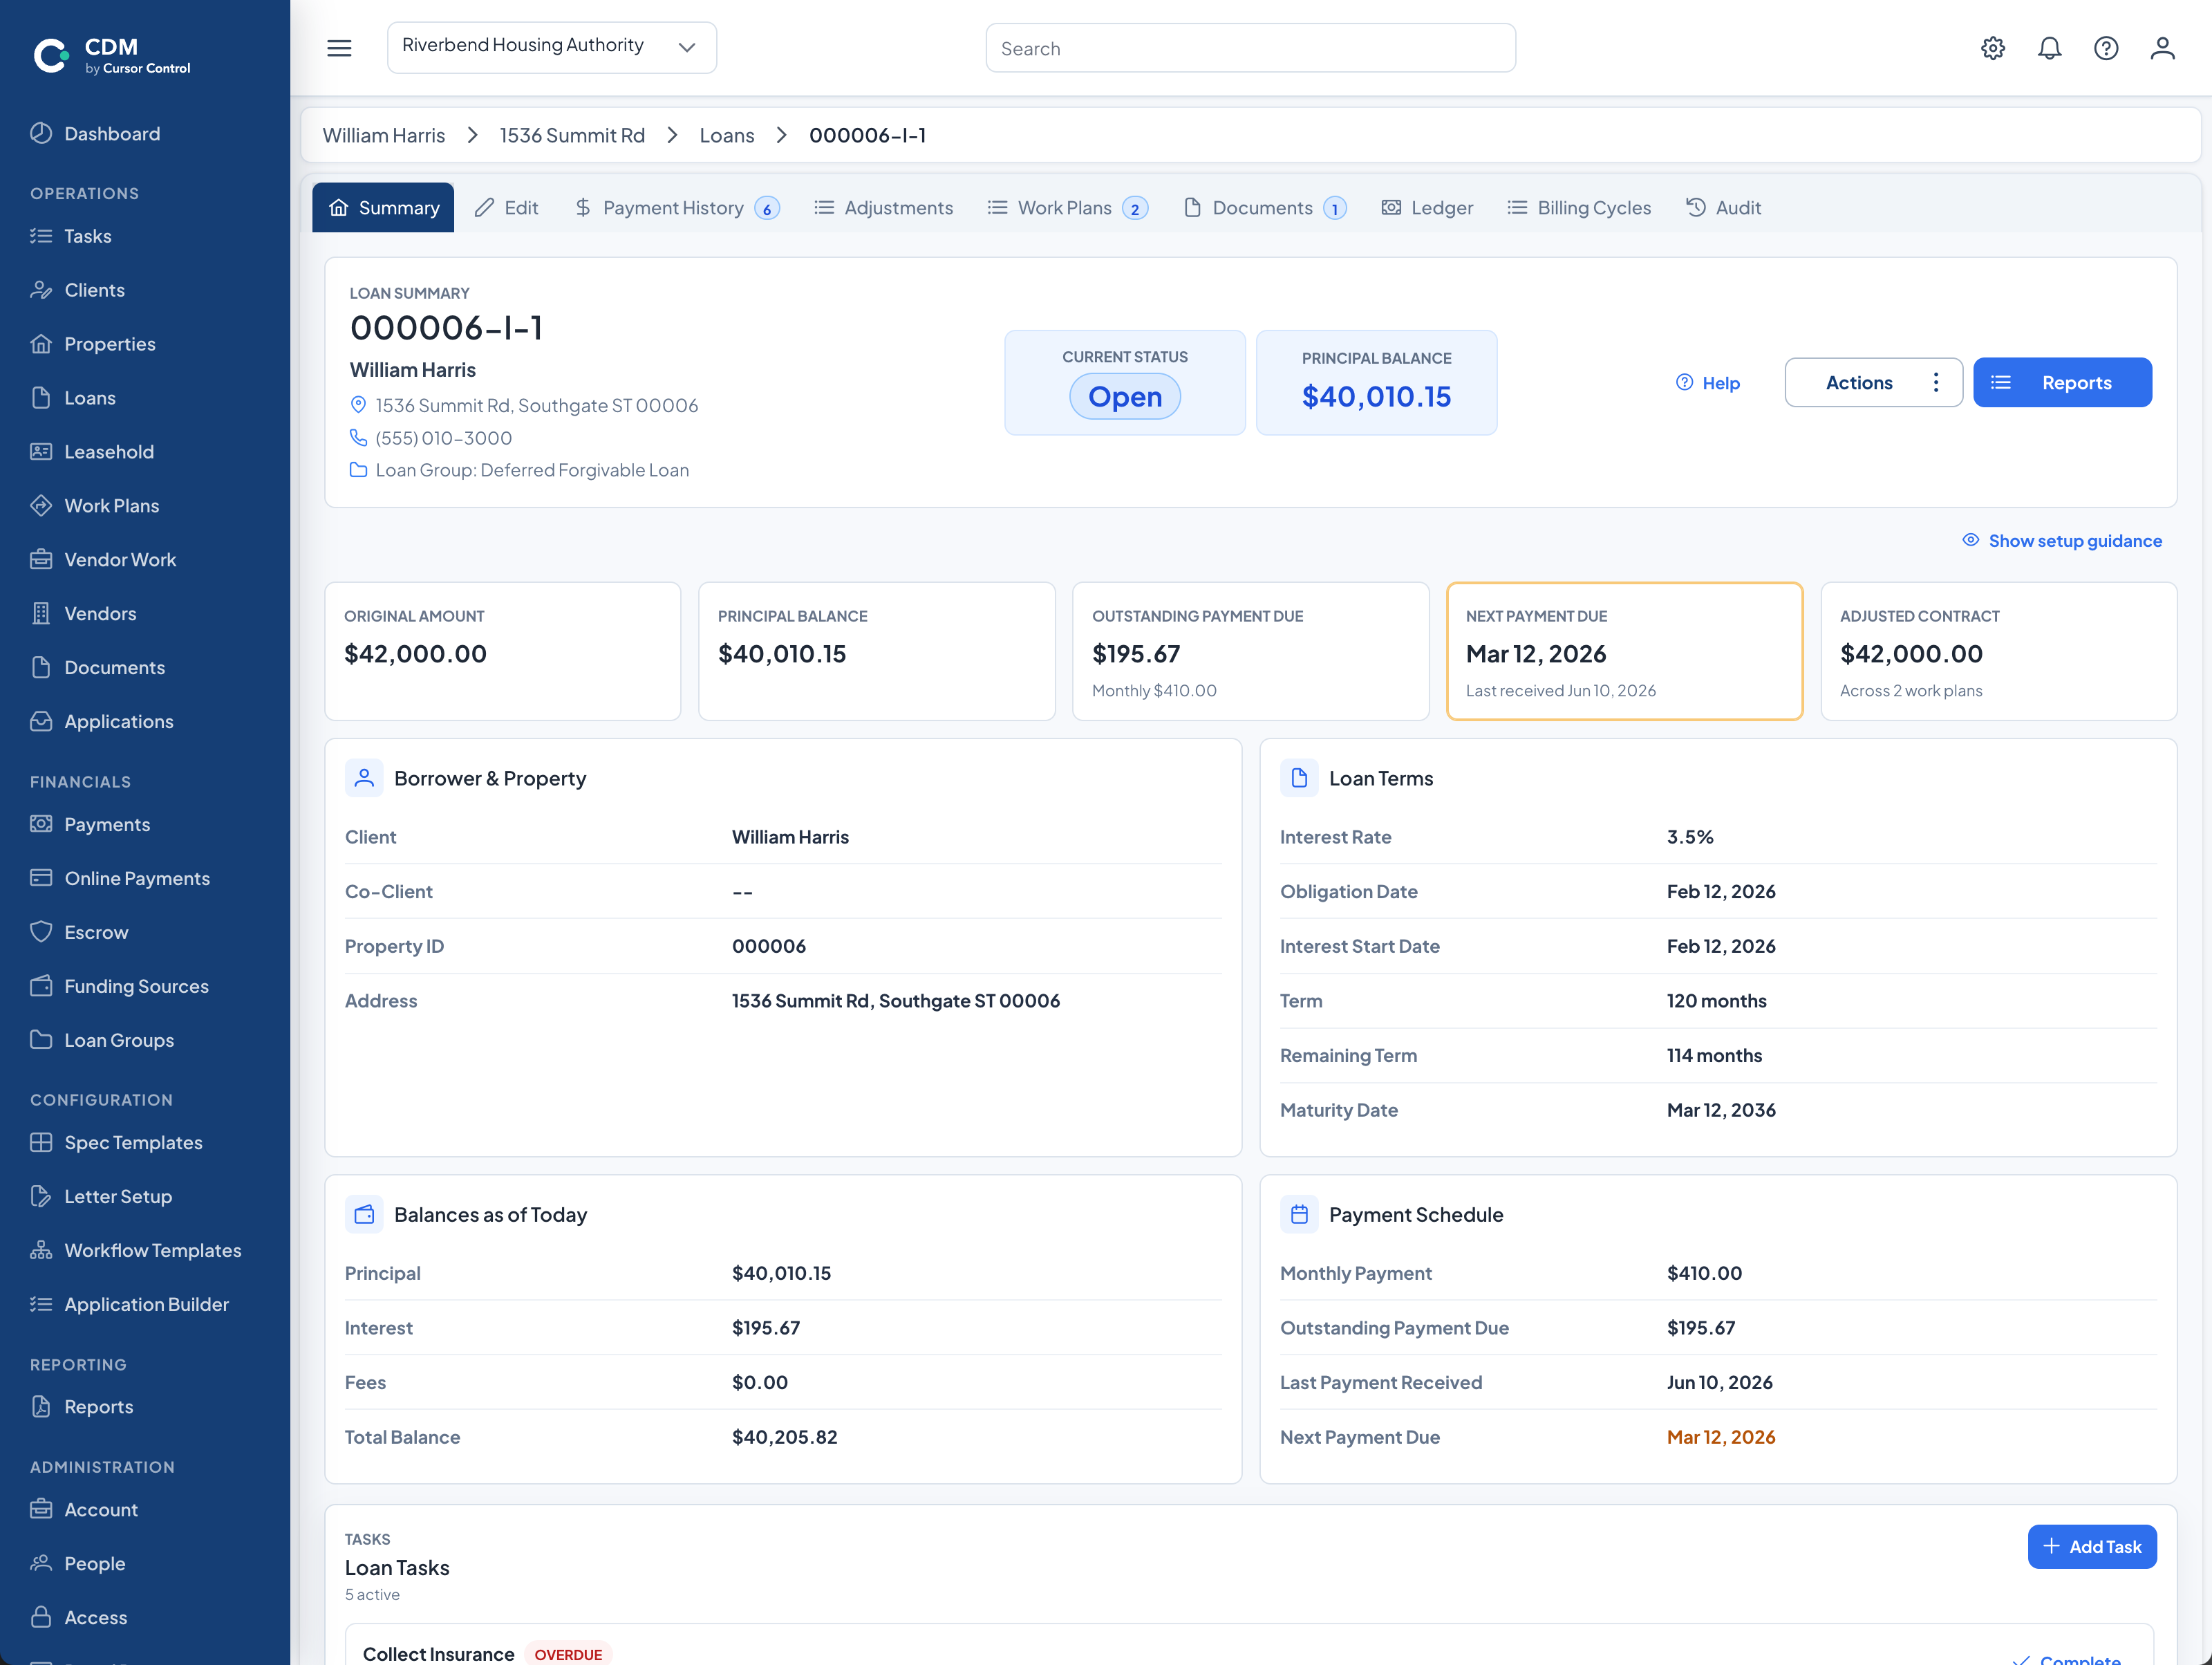Open the user profile icon
This screenshot has height=1665, width=2212.
(x=2162, y=48)
